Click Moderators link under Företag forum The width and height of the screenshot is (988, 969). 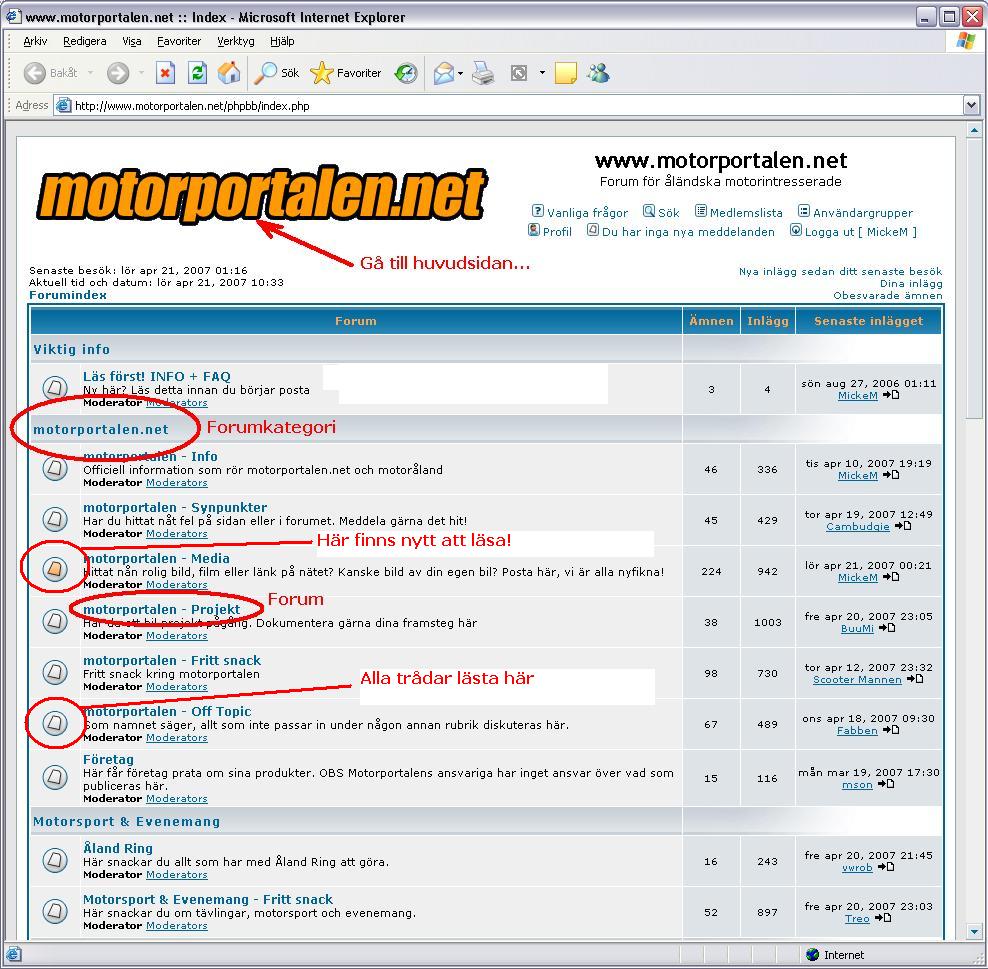point(176,798)
